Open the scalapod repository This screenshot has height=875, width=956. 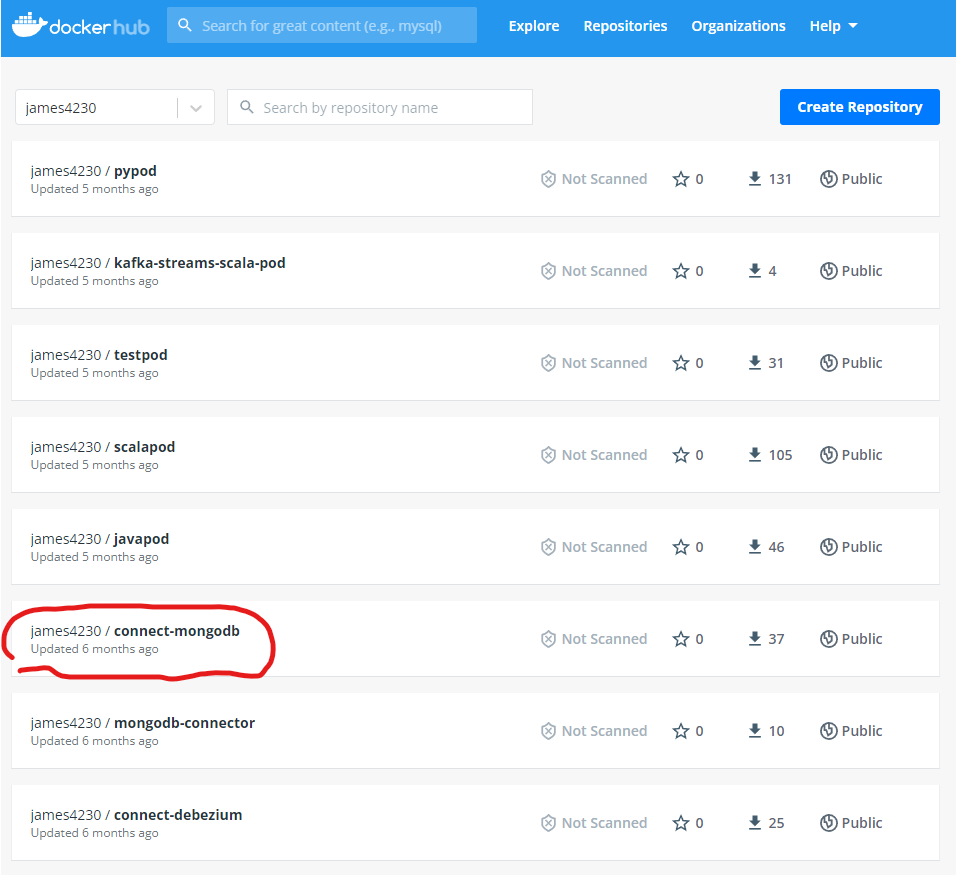tap(144, 447)
